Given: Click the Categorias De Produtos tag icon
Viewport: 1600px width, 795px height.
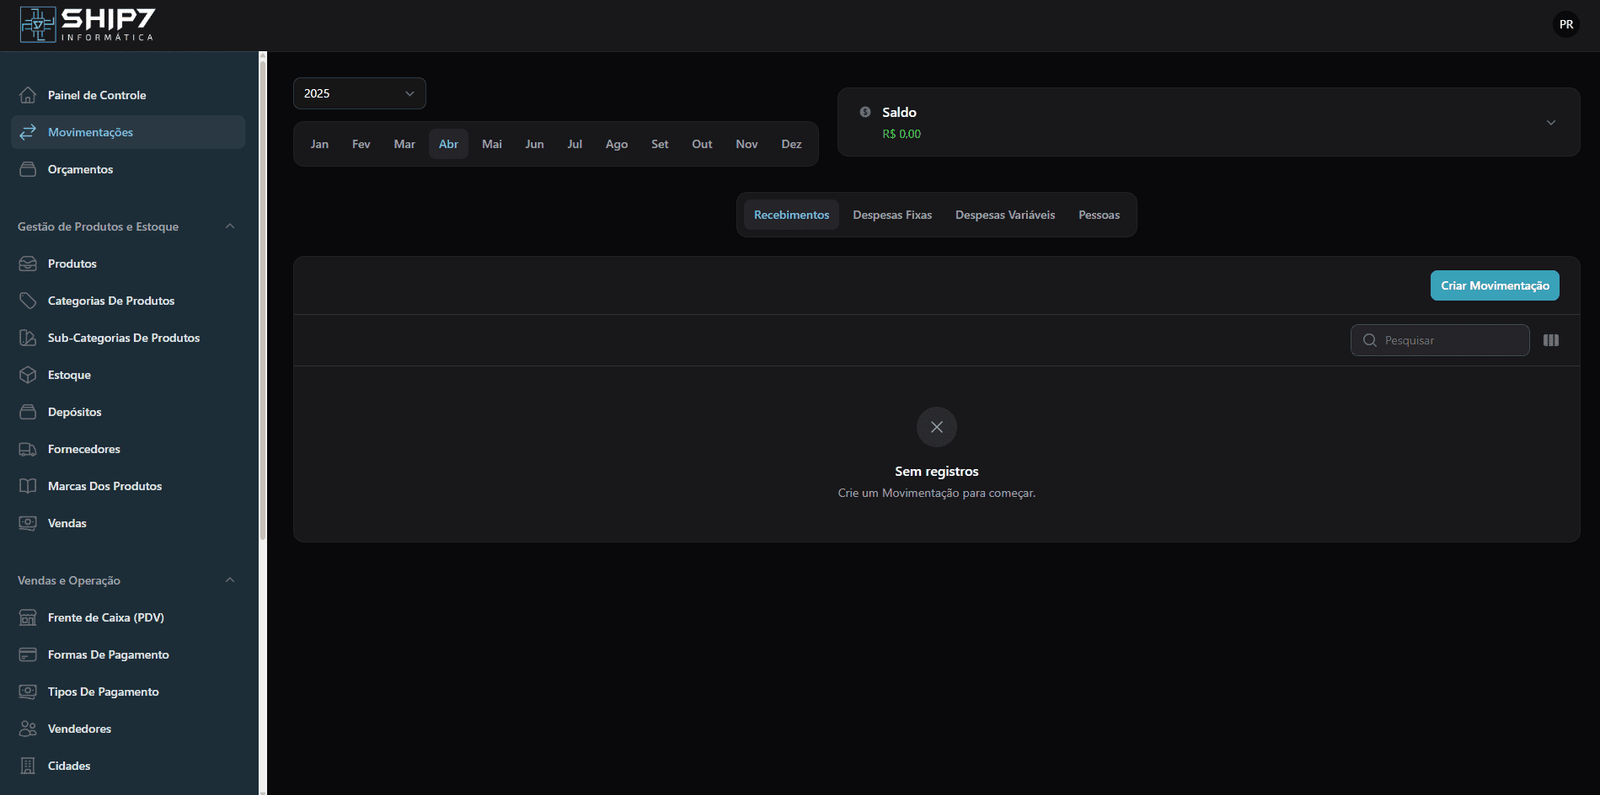Looking at the screenshot, I should pyautogui.click(x=28, y=301).
